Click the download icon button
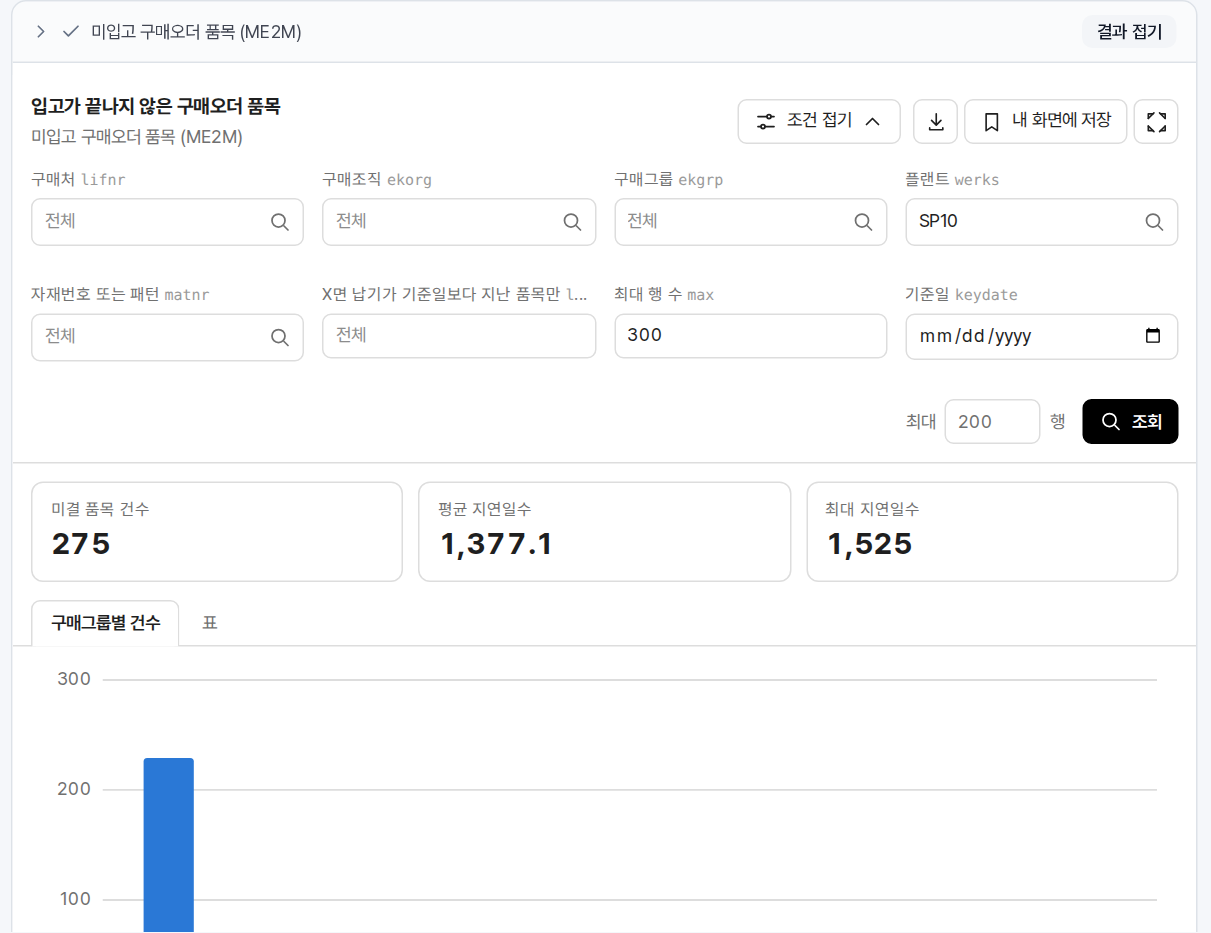Screen dimensions: 1211x933 [936, 121]
